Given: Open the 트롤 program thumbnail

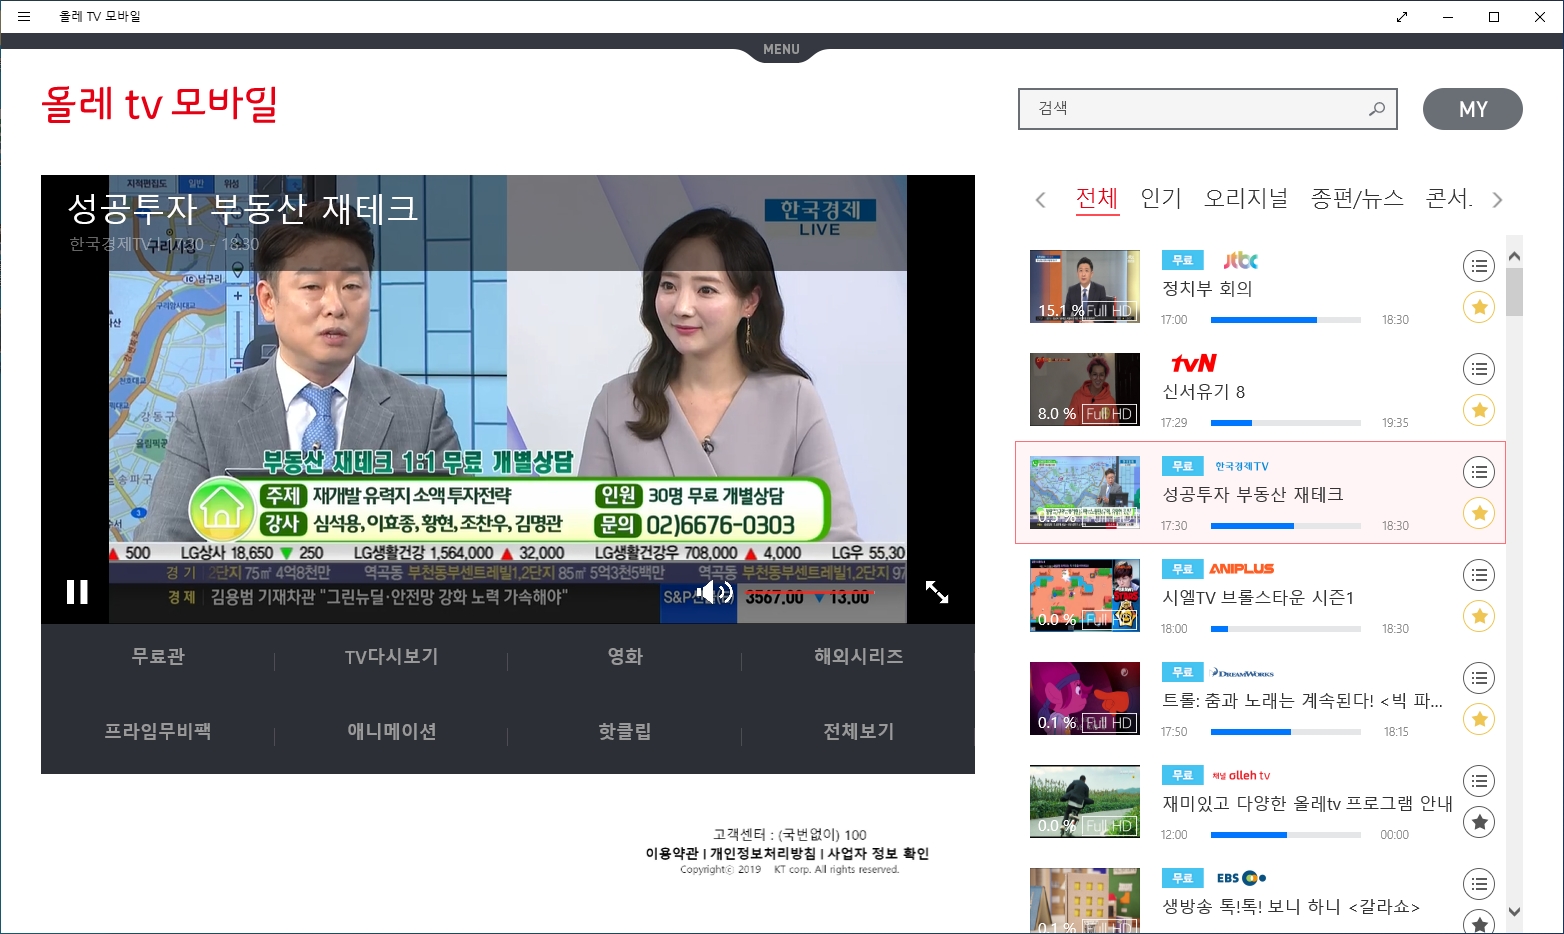Looking at the screenshot, I should [x=1085, y=698].
